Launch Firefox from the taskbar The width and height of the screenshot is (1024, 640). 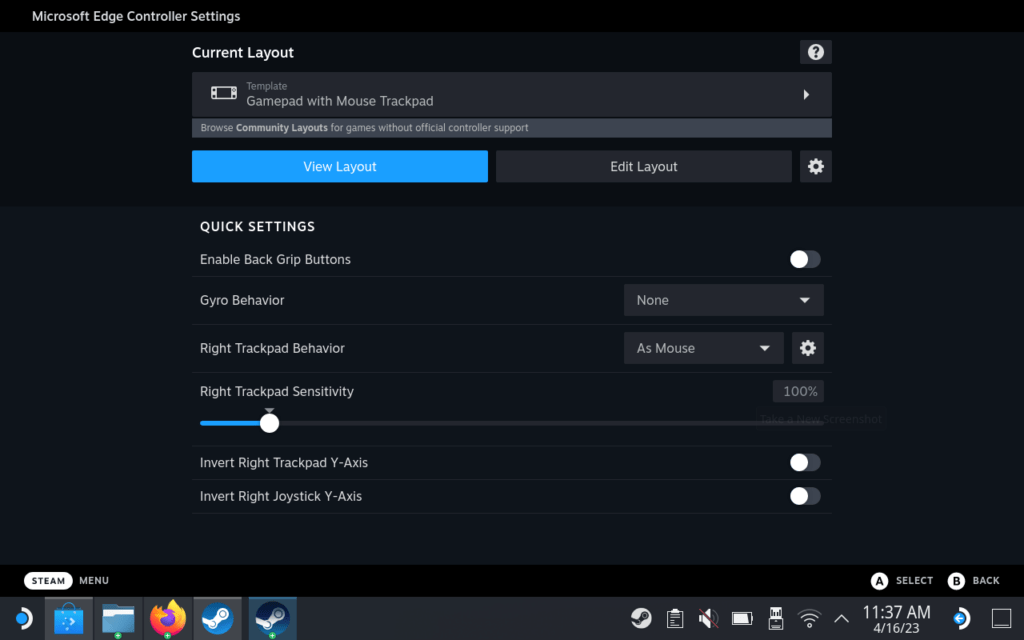coord(168,618)
